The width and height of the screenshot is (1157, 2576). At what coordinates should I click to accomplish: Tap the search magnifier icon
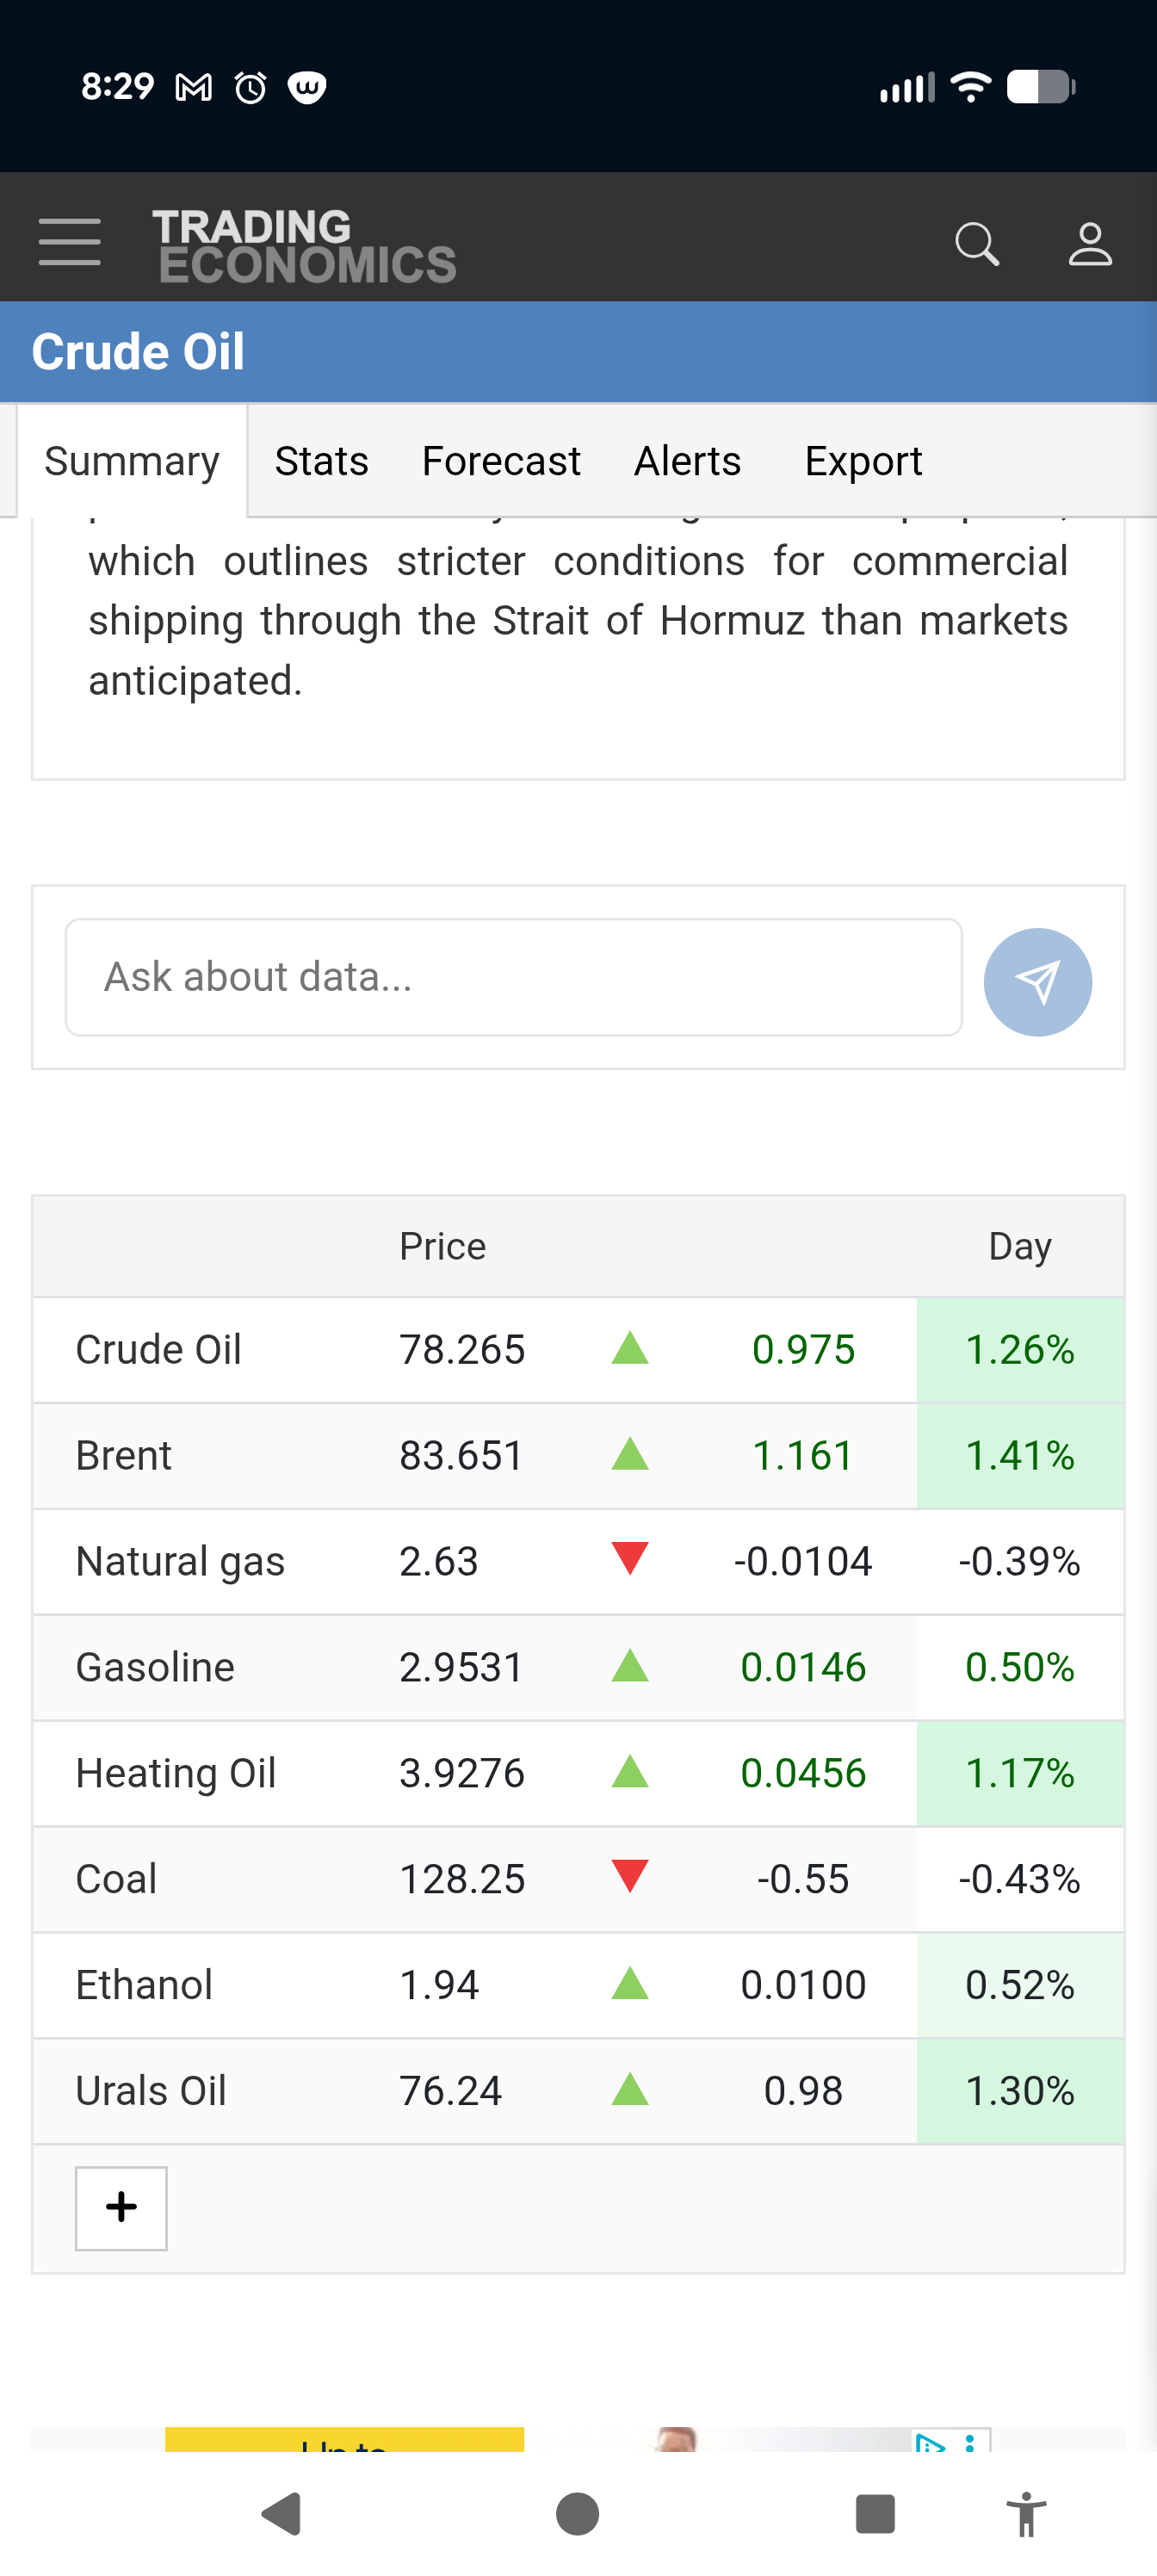(x=976, y=243)
